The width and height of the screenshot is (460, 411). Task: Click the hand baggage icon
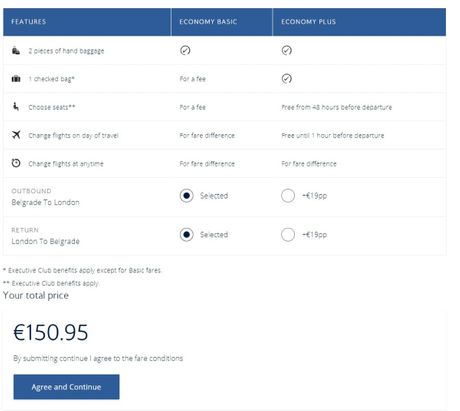[x=16, y=51]
